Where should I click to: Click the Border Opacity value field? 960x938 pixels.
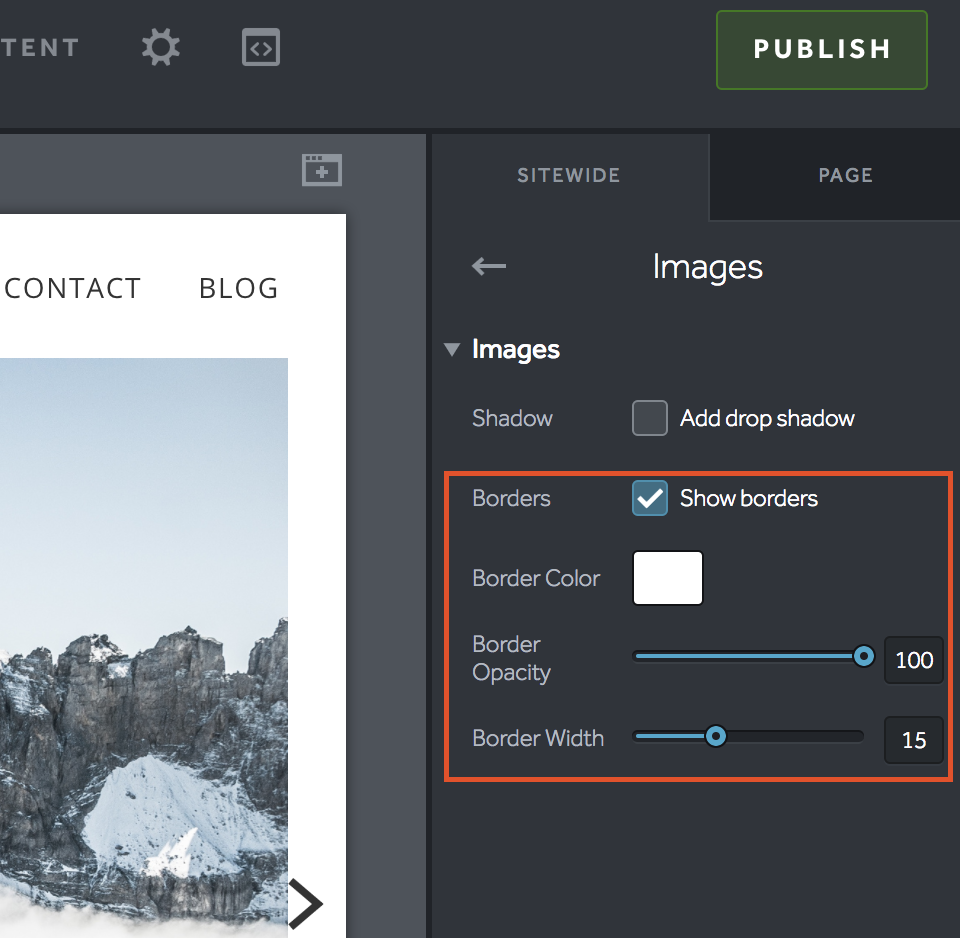[x=914, y=660]
